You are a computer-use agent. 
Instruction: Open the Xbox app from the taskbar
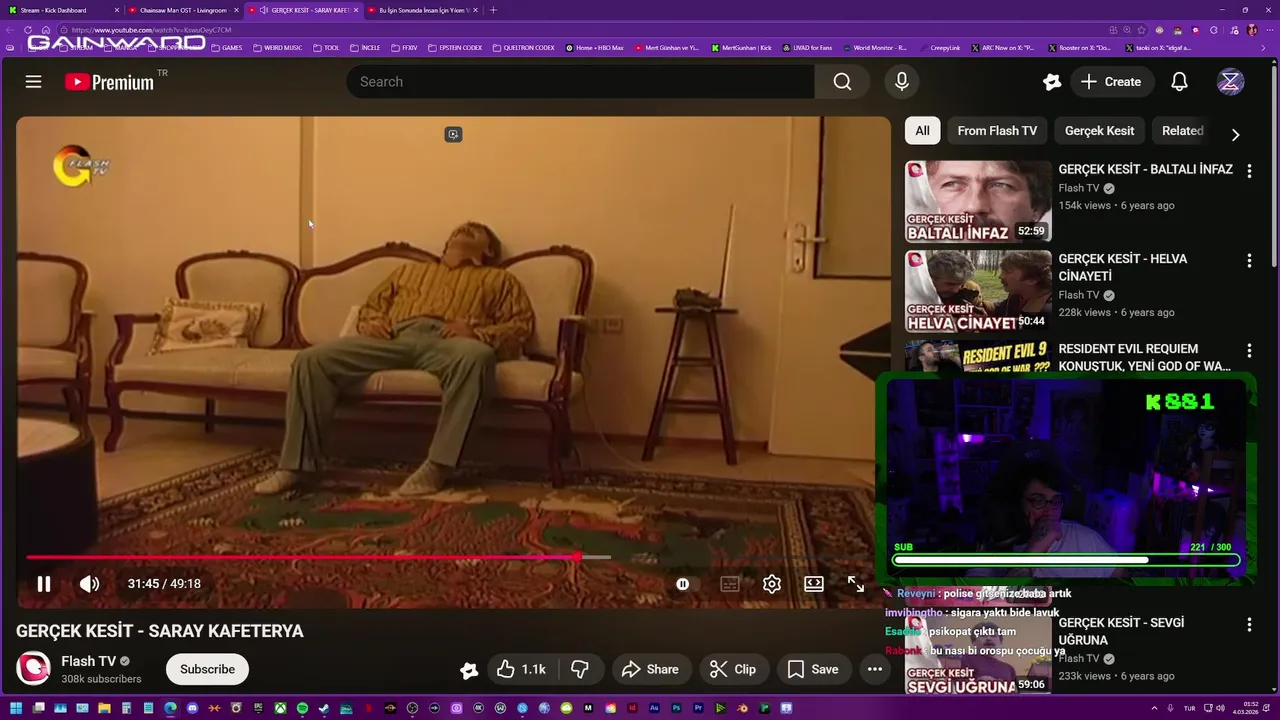click(281, 708)
